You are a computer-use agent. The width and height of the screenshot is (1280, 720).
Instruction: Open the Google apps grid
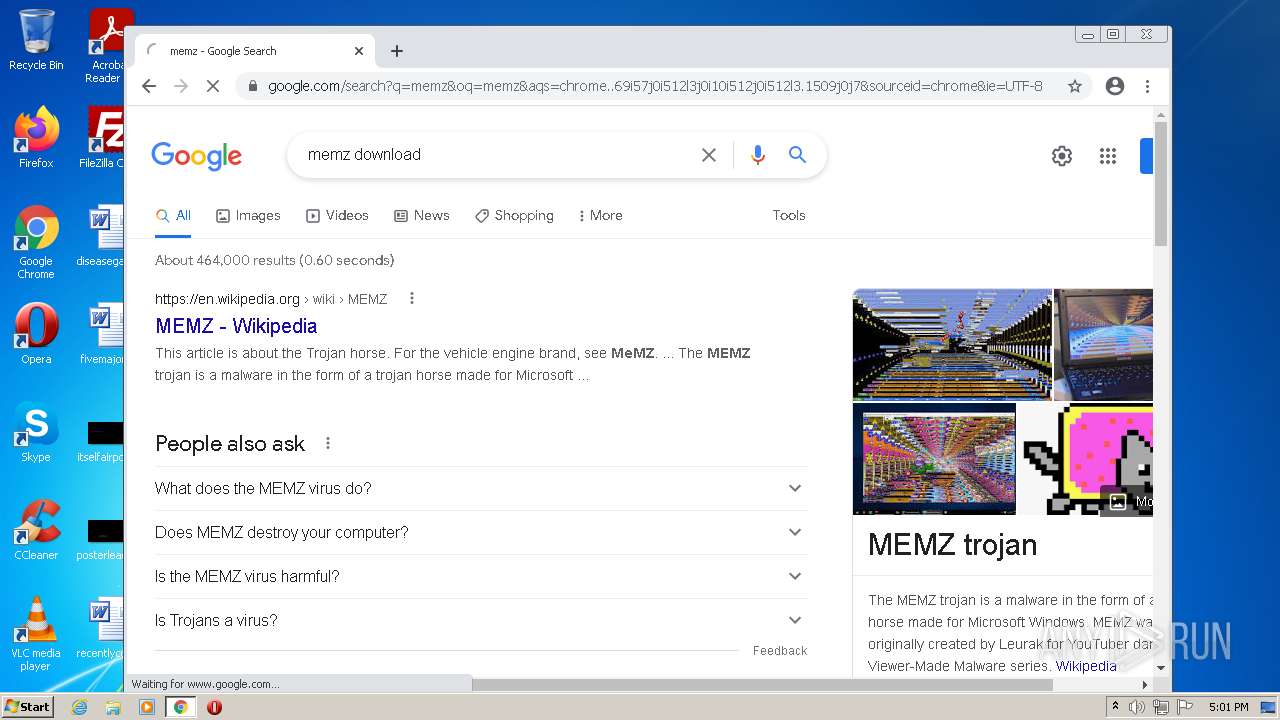click(x=1108, y=156)
